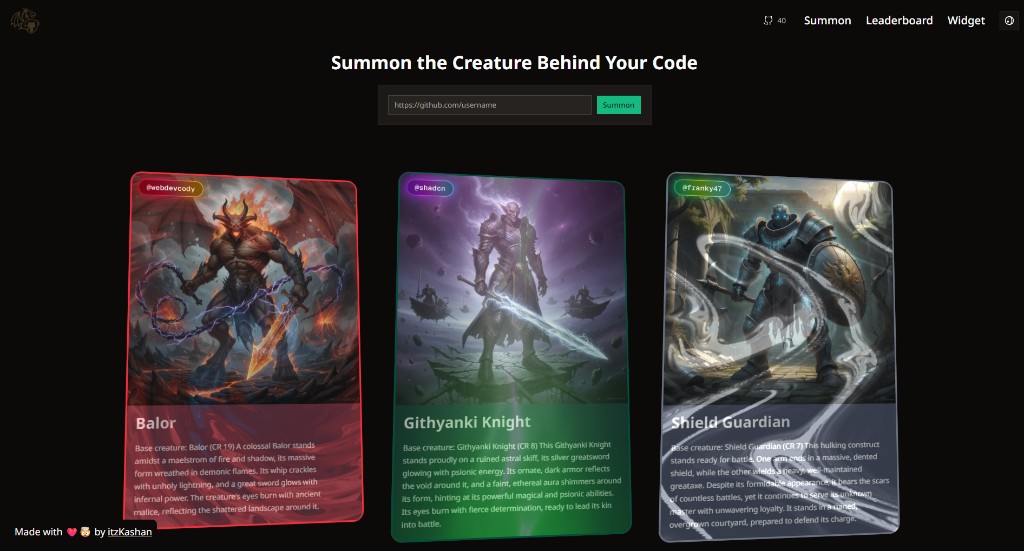Select the @franky47 badge on the Shield Guardian card
The width and height of the screenshot is (1024, 551).
point(702,188)
